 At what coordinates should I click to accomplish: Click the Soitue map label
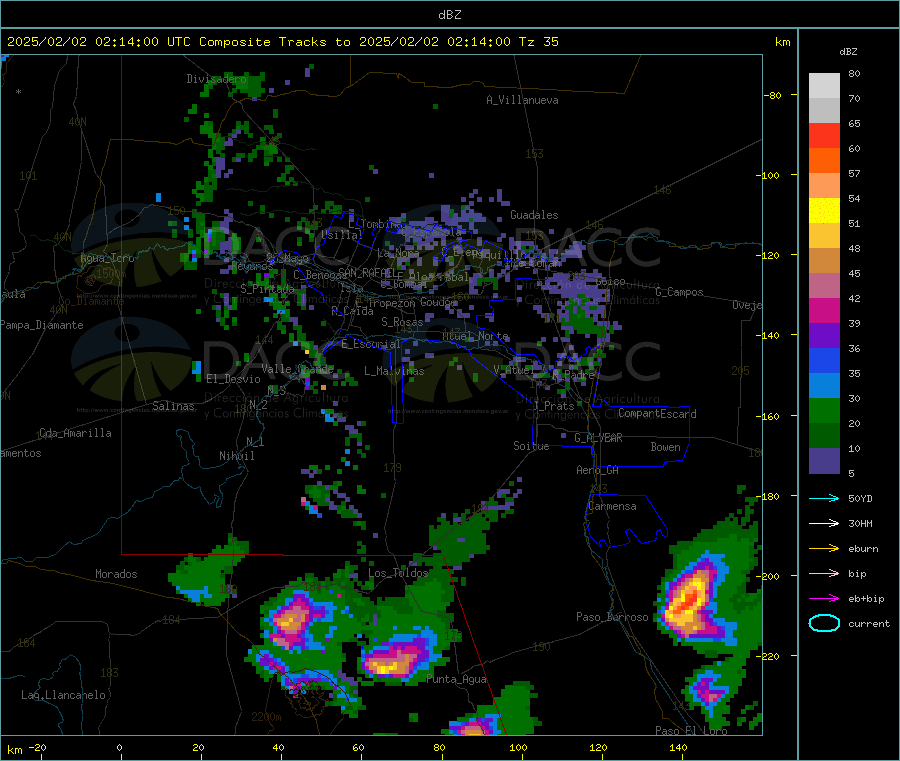pos(531,446)
